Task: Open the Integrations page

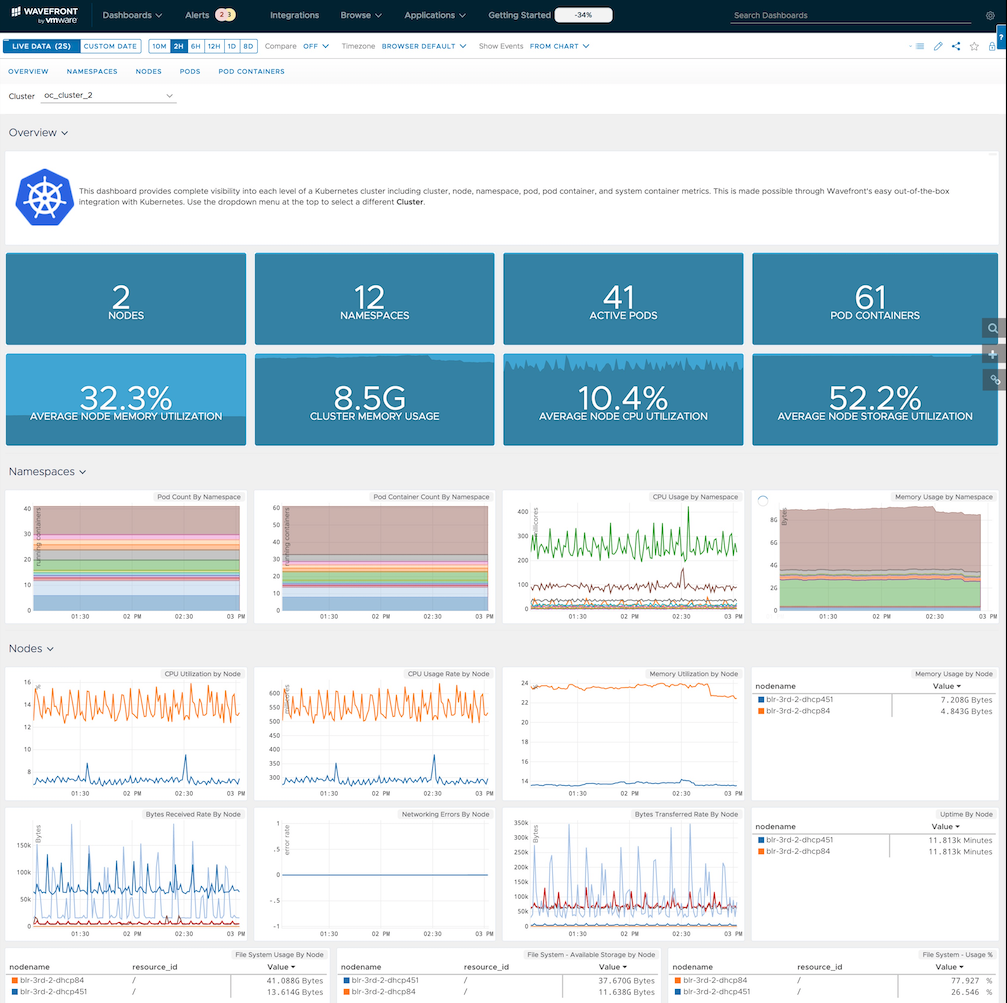Action: click(294, 16)
